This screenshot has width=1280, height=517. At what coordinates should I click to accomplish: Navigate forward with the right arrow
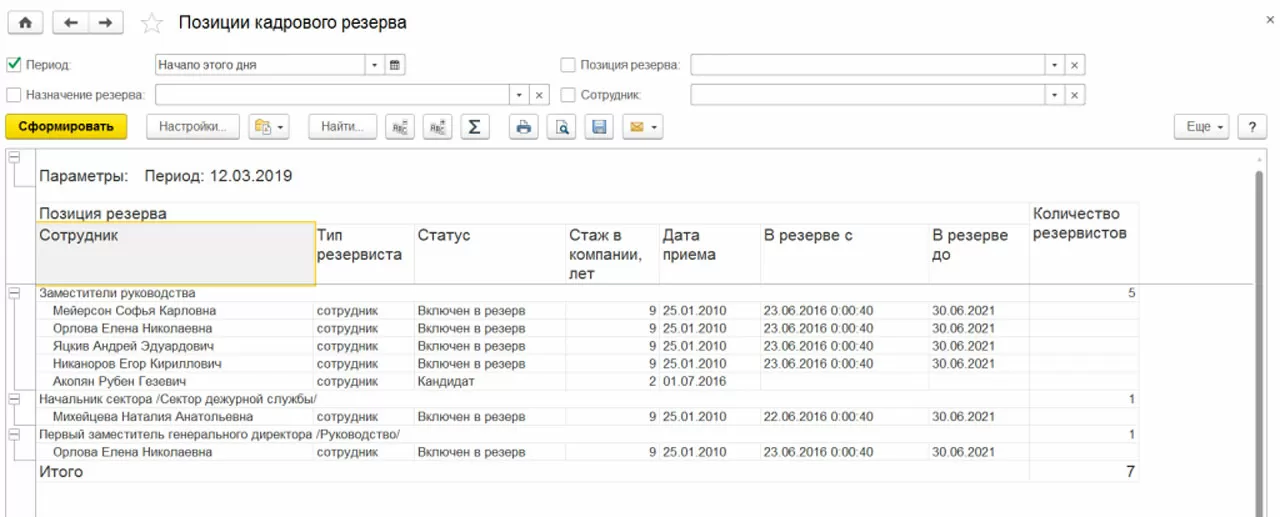click(x=106, y=23)
